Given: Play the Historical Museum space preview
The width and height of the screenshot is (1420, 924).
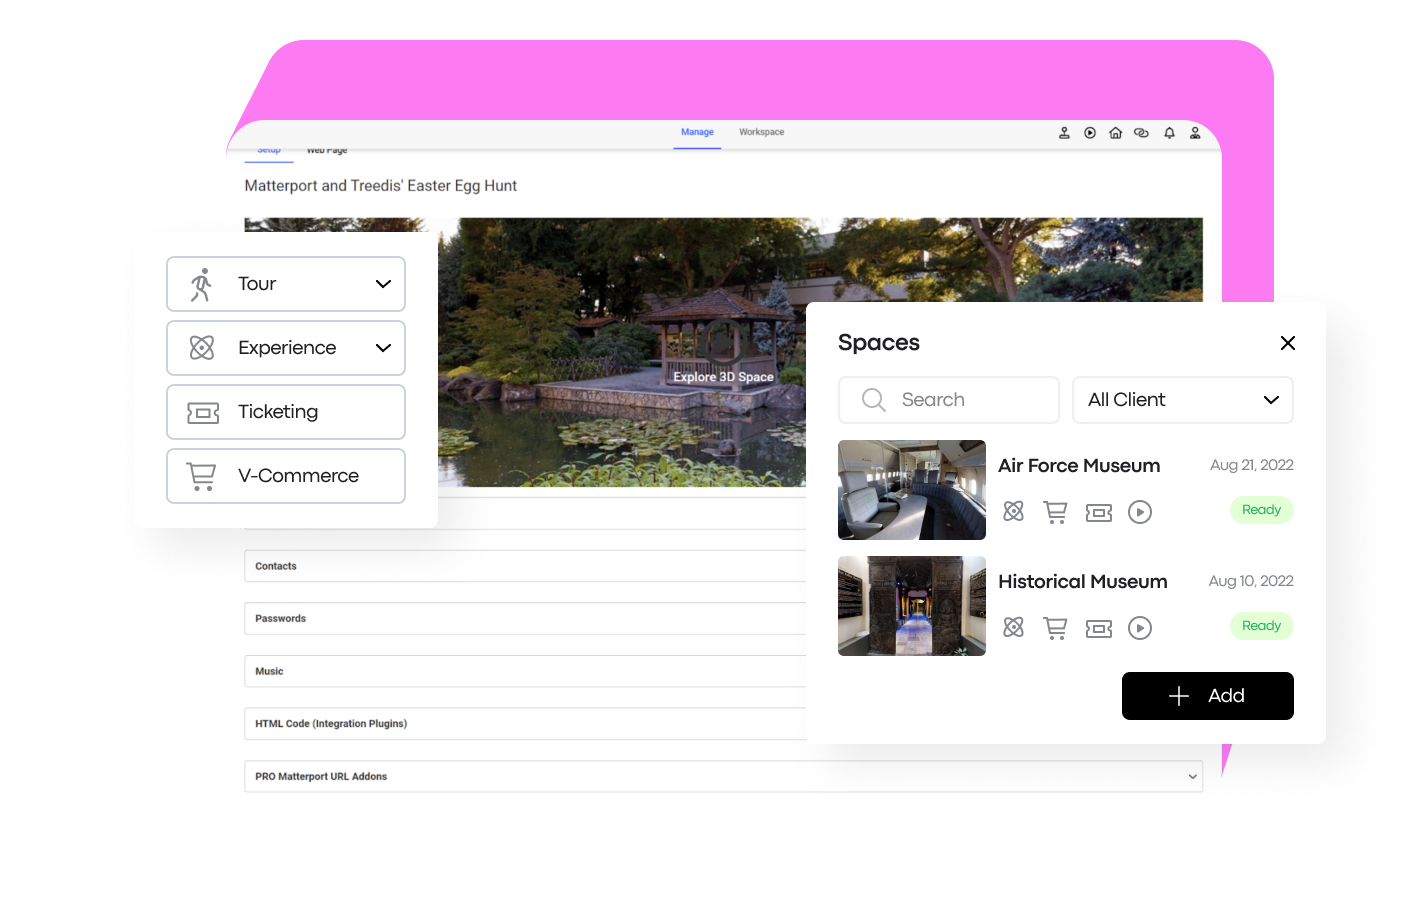Looking at the screenshot, I should coord(1139,627).
